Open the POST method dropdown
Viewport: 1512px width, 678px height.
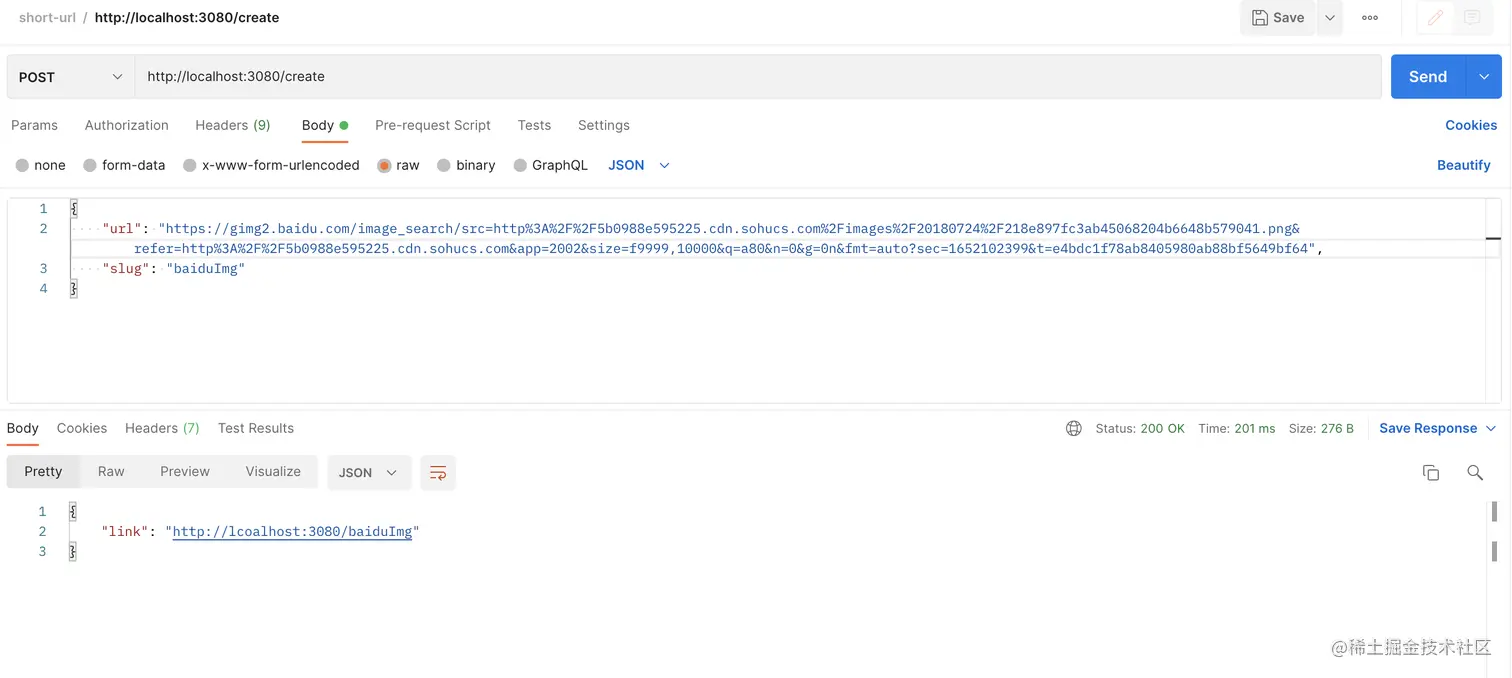pos(70,77)
